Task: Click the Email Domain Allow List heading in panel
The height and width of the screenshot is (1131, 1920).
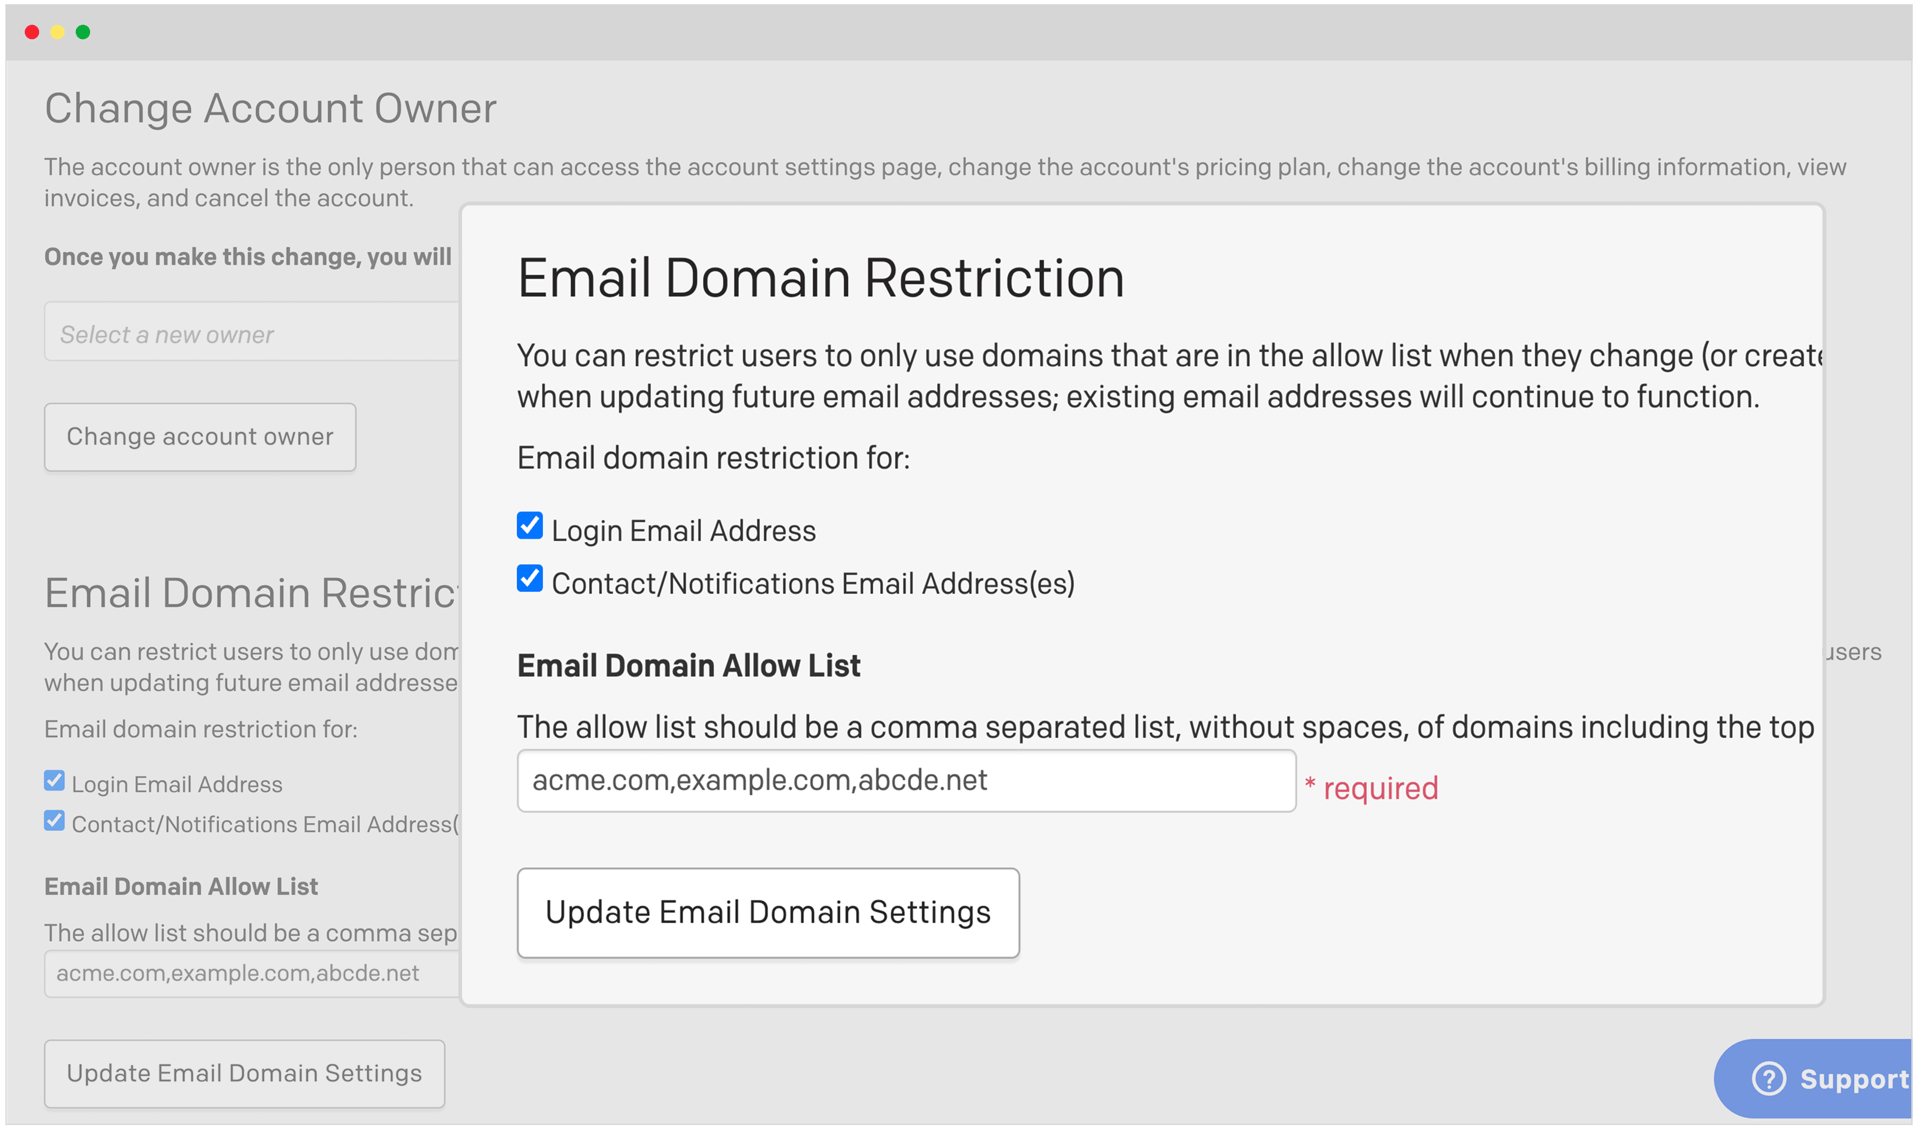Action: 688,666
